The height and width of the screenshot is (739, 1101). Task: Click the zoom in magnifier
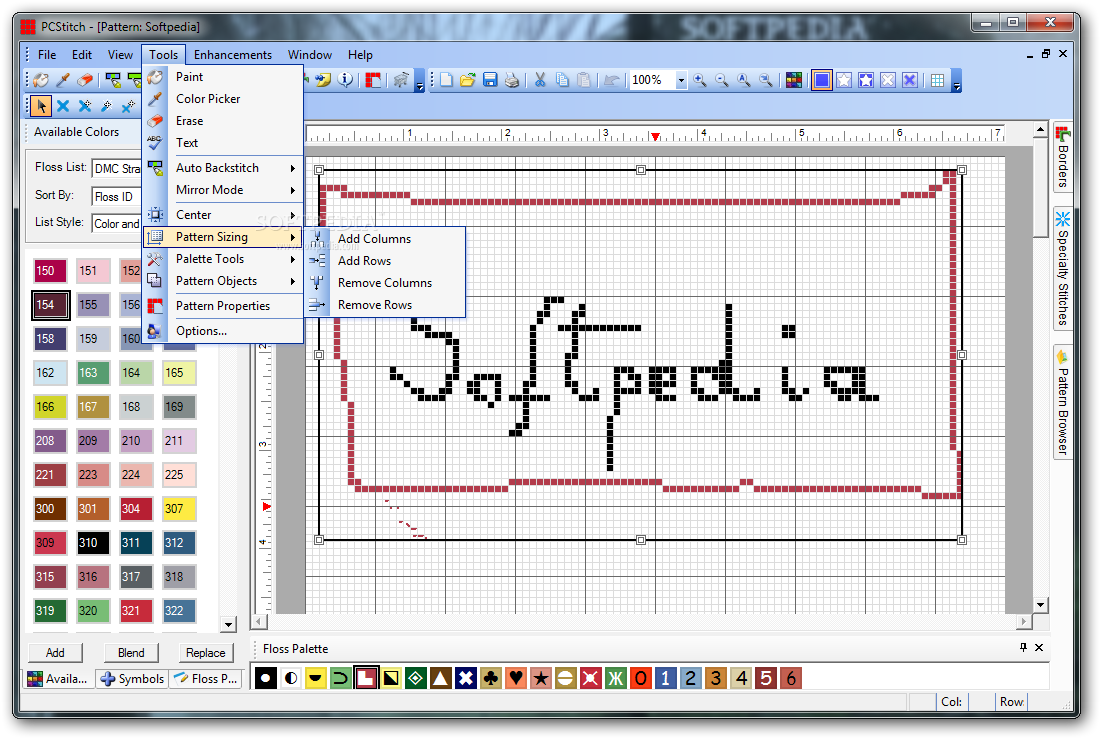(700, 80)
